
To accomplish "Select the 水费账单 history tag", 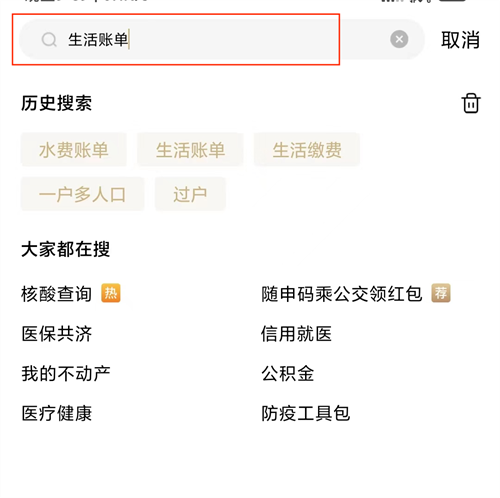I will click(74, 150).
